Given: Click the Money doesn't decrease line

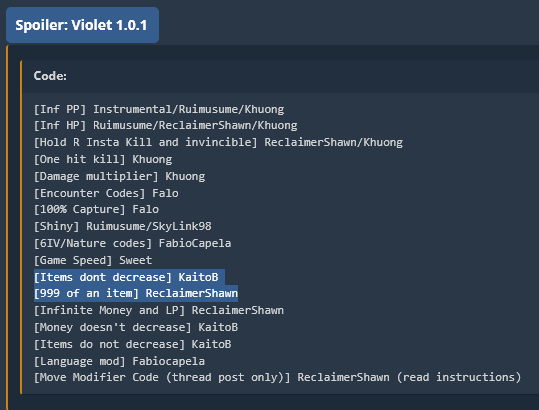Looking at the screenshot, I should click(136, 327).
